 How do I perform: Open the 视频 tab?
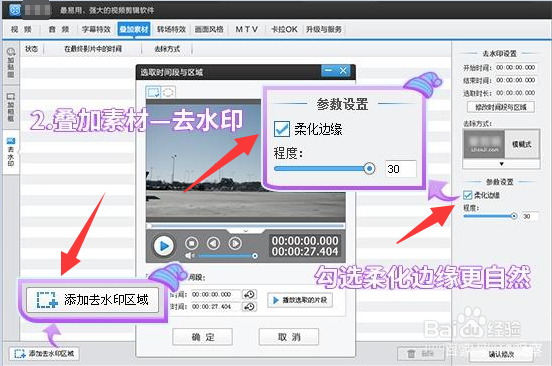pyautogui.click(x=21, y=29)
